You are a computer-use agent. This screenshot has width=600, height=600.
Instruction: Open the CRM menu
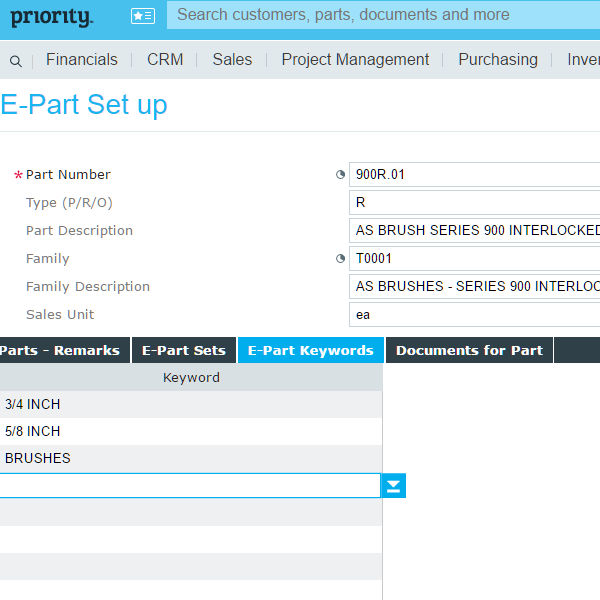165,60
